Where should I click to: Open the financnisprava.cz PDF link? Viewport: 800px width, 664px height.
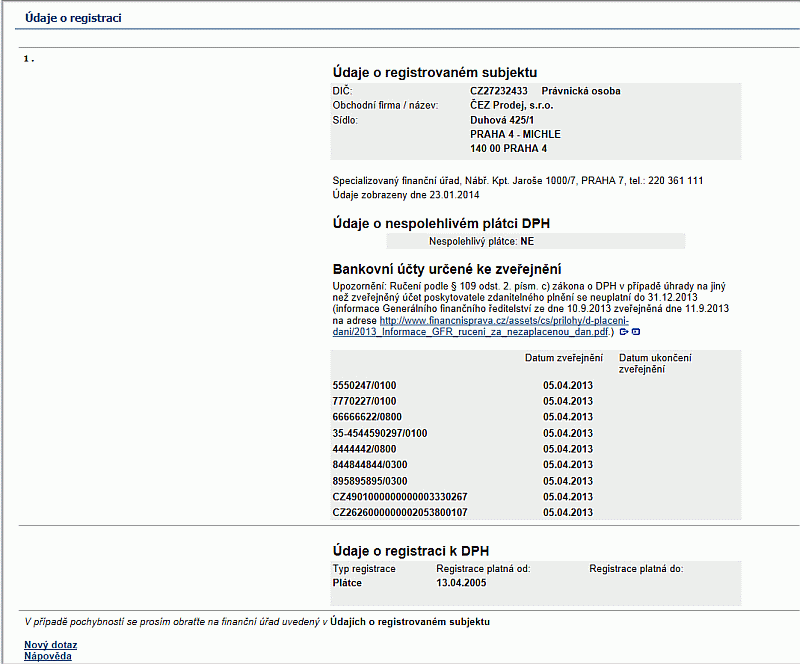(x=481, y=326)
